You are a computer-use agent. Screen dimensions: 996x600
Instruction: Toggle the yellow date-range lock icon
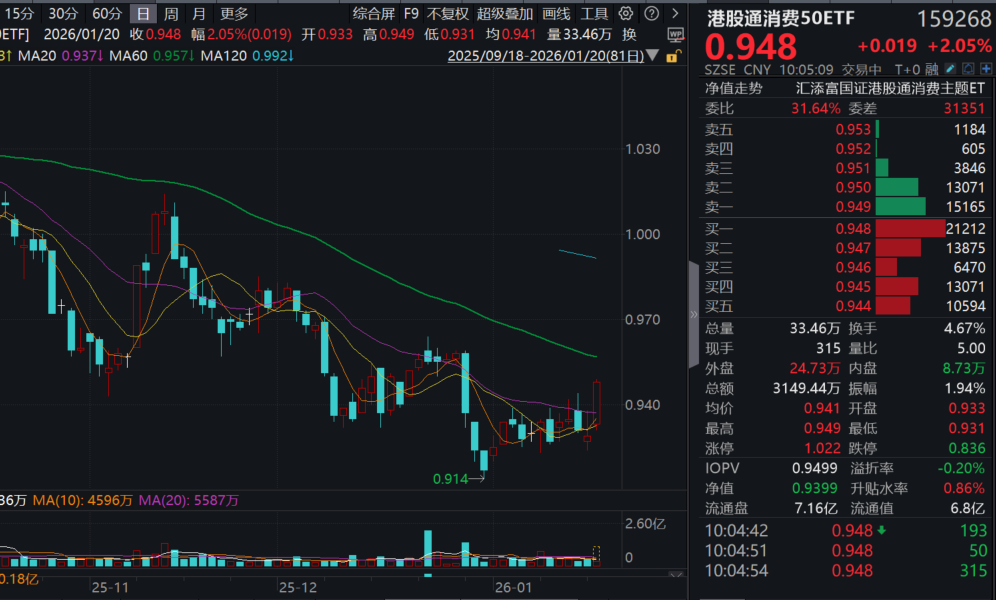tap(674, 58)
